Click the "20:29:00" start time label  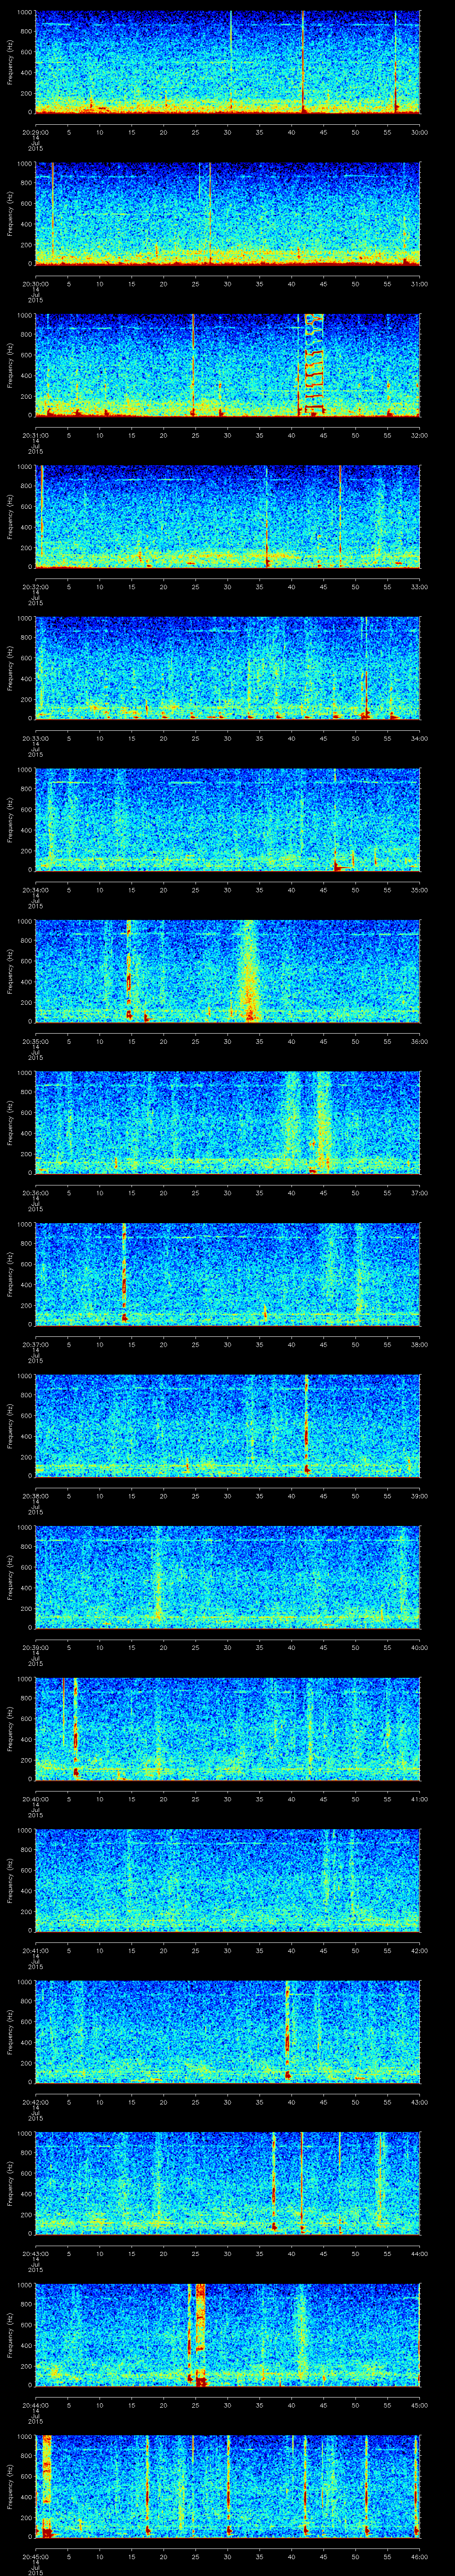(x=35, y=132)
